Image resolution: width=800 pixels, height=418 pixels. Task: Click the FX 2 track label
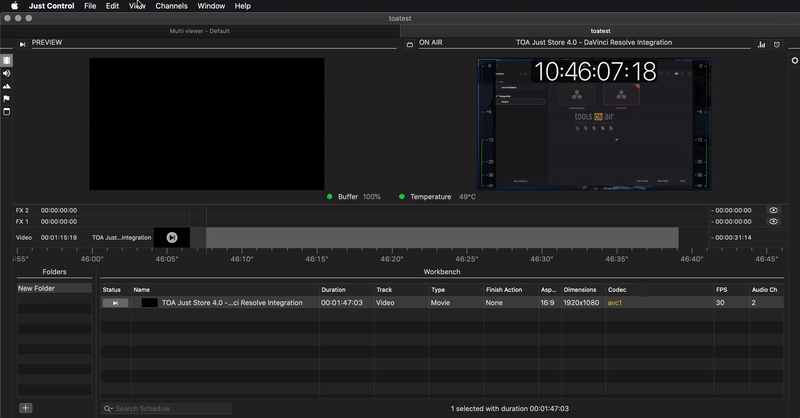(22, 210)
